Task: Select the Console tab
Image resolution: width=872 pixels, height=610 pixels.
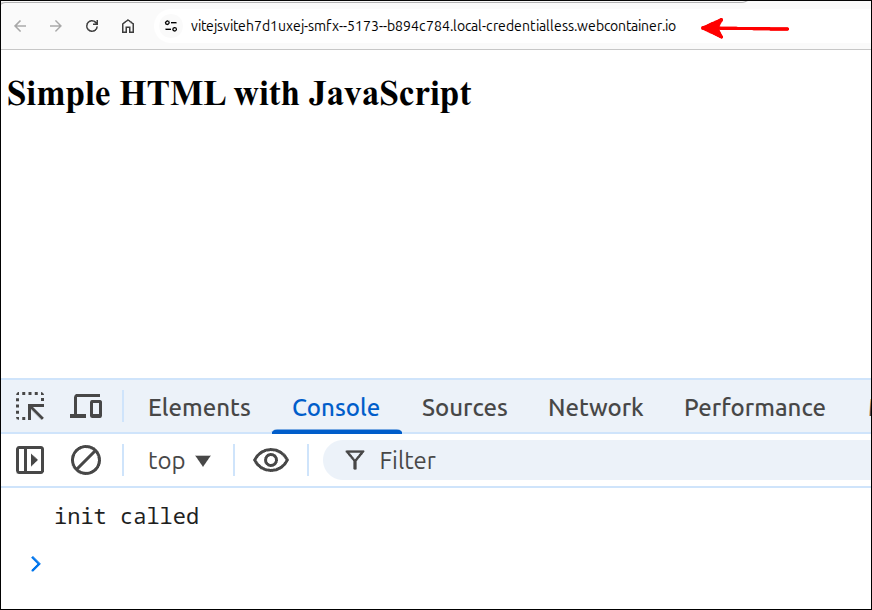Action: tap(336, 407)
